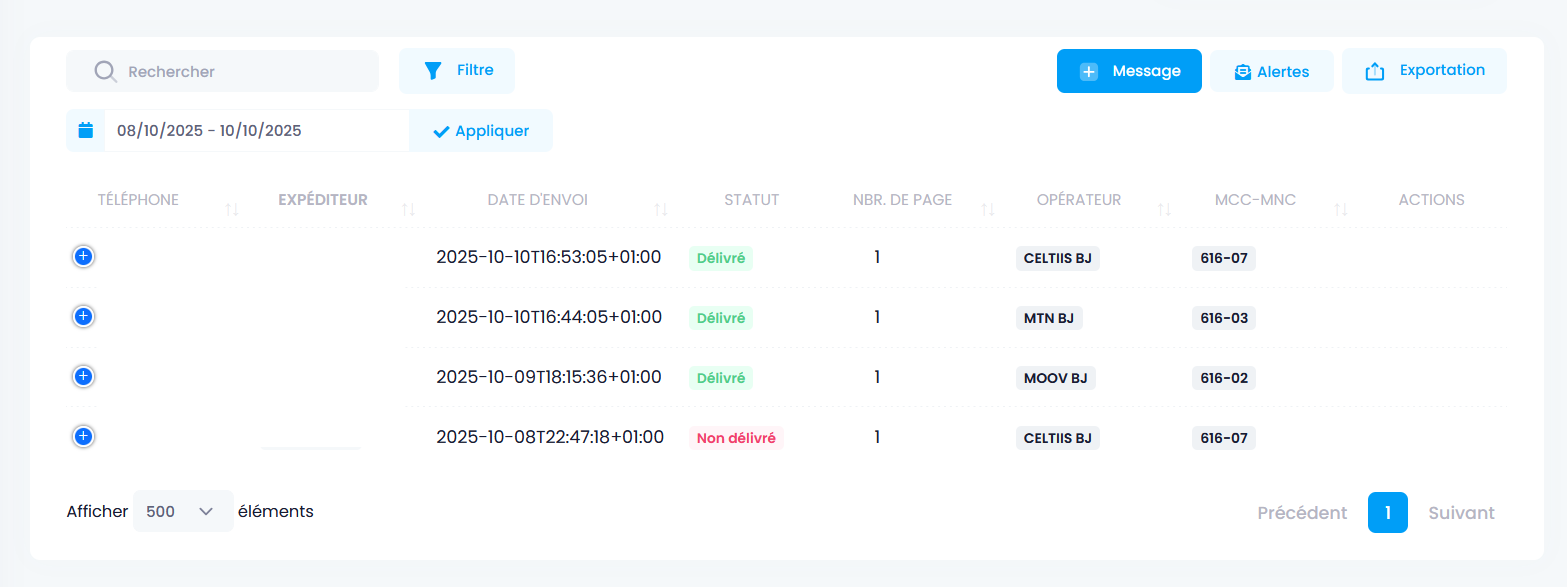Image resolution: width=1567 pixels, height=587 pixels.
Task: Create a new Message
Action: [x=1129, y=71]
